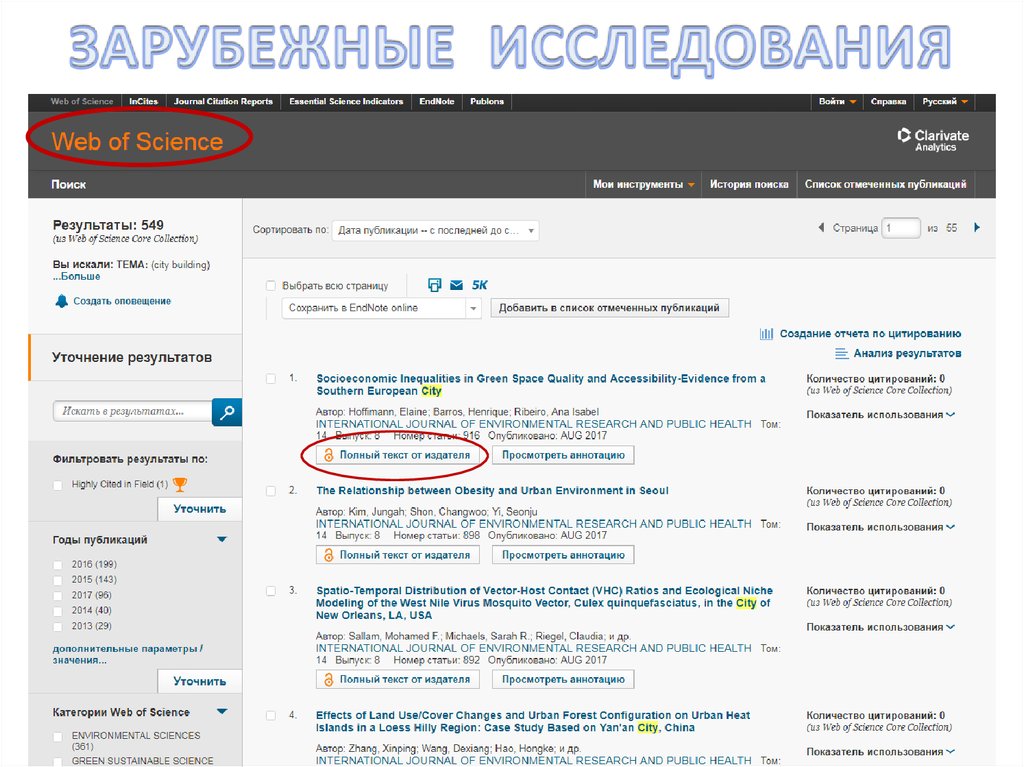
Task: Click 'Уточнить' button under Highly Cited filter
Action: tap(200, 509)
